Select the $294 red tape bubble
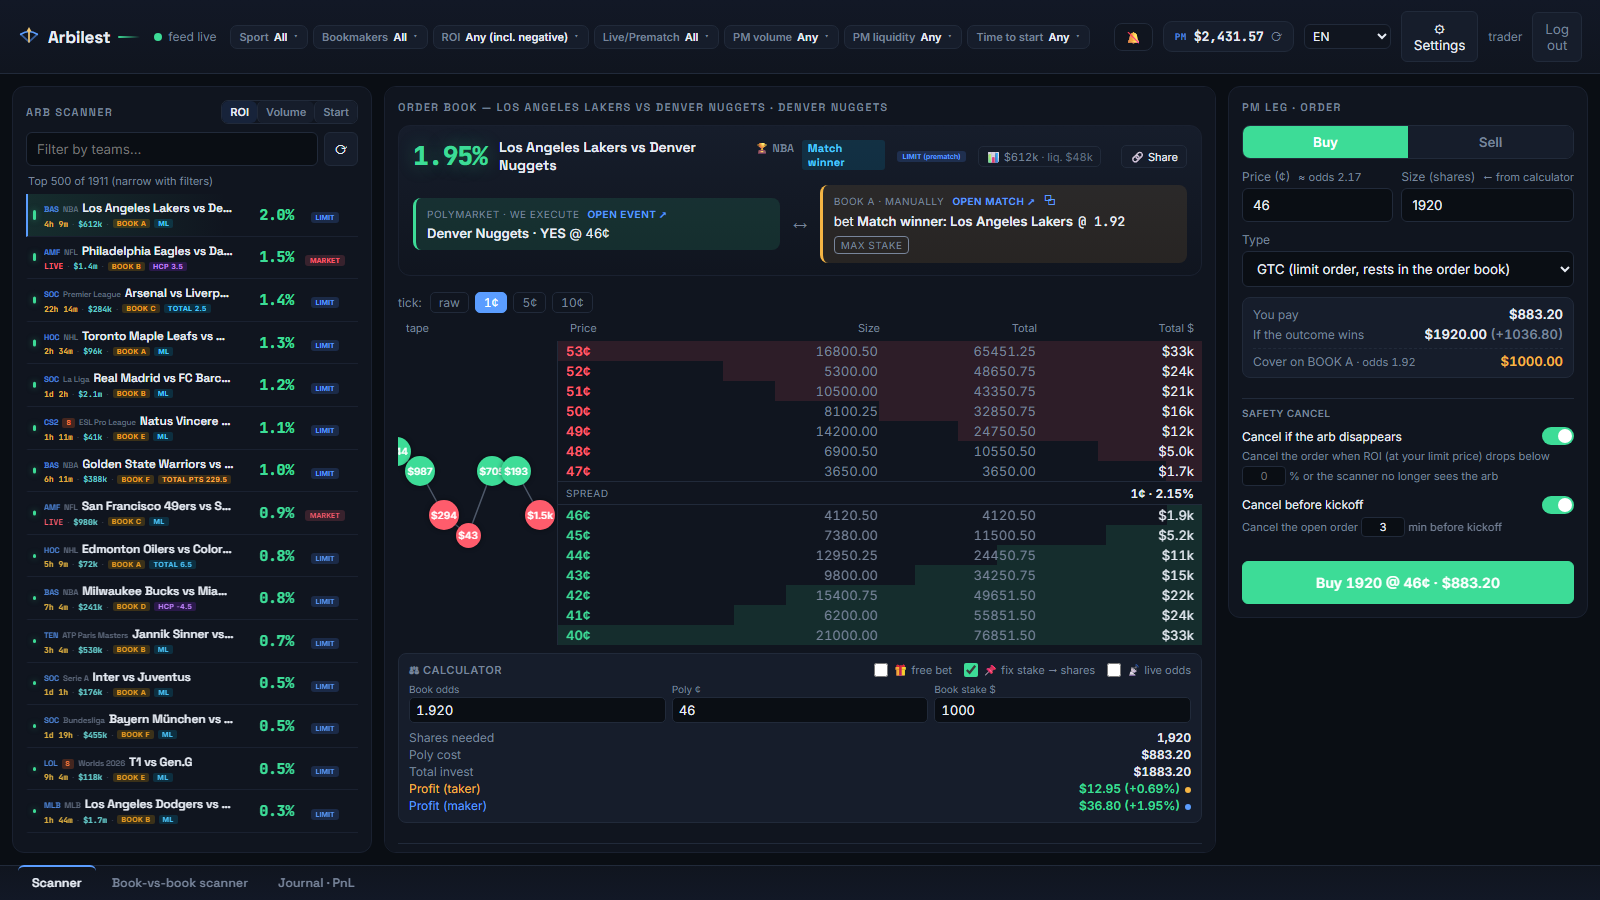The width and height of the screenshot is (1600, 900). [443, 515]
